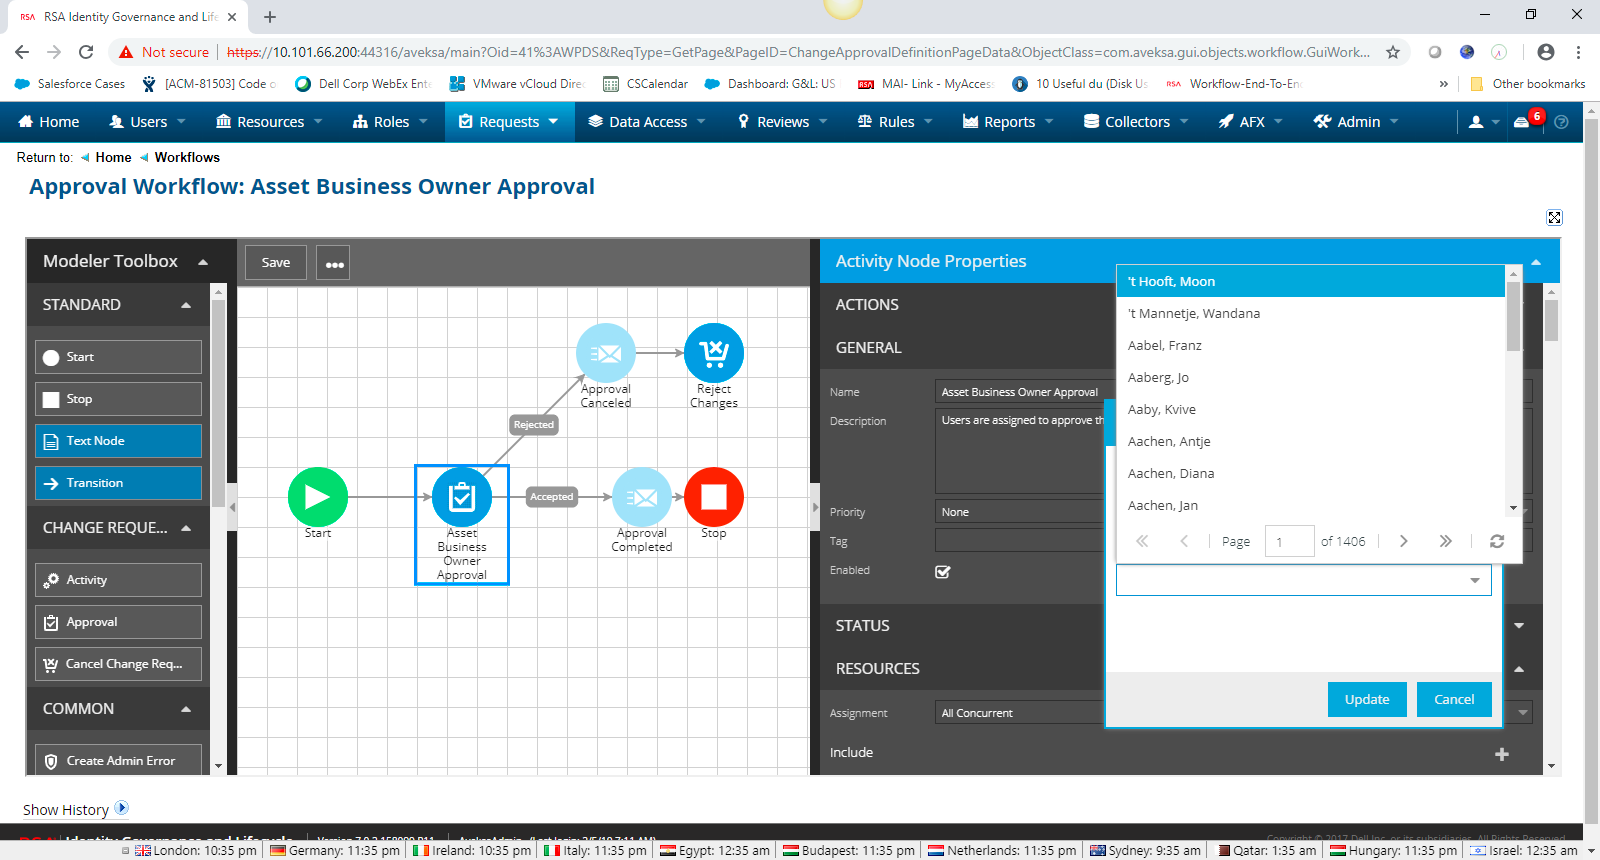Select the Approval Completed mail node

(641, 497)
